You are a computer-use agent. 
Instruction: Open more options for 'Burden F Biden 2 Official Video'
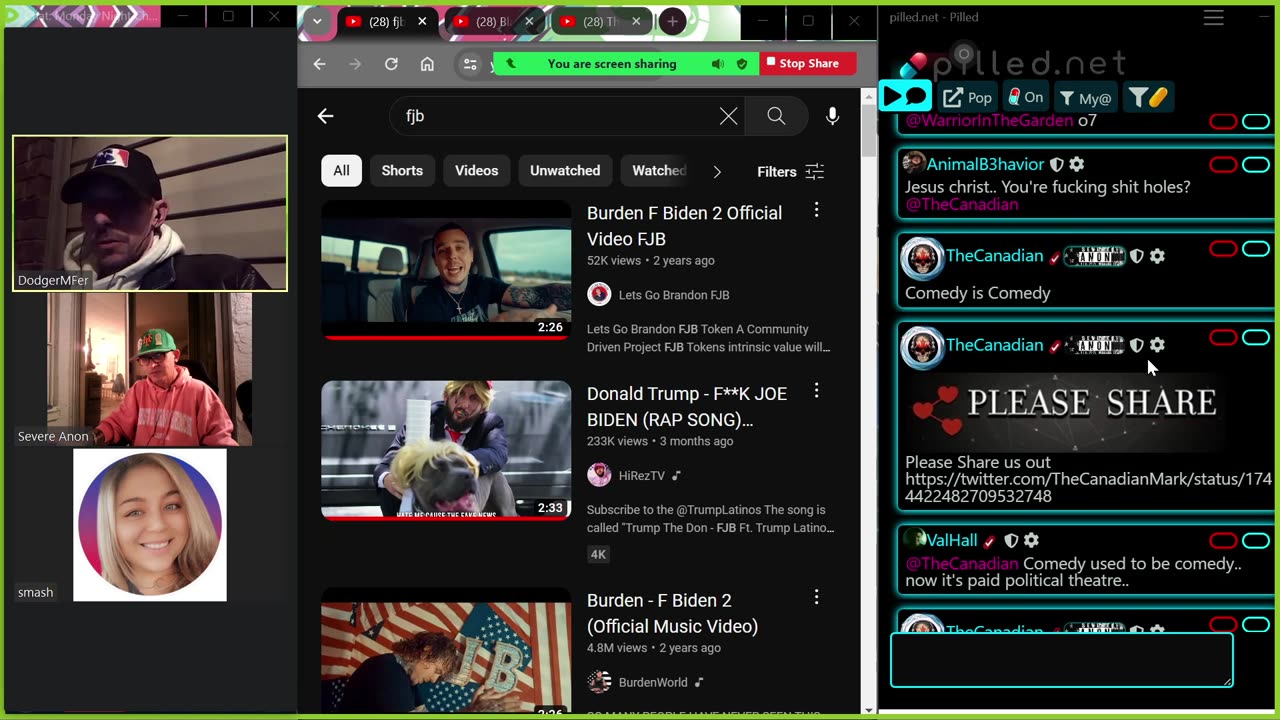pos(816,210)
